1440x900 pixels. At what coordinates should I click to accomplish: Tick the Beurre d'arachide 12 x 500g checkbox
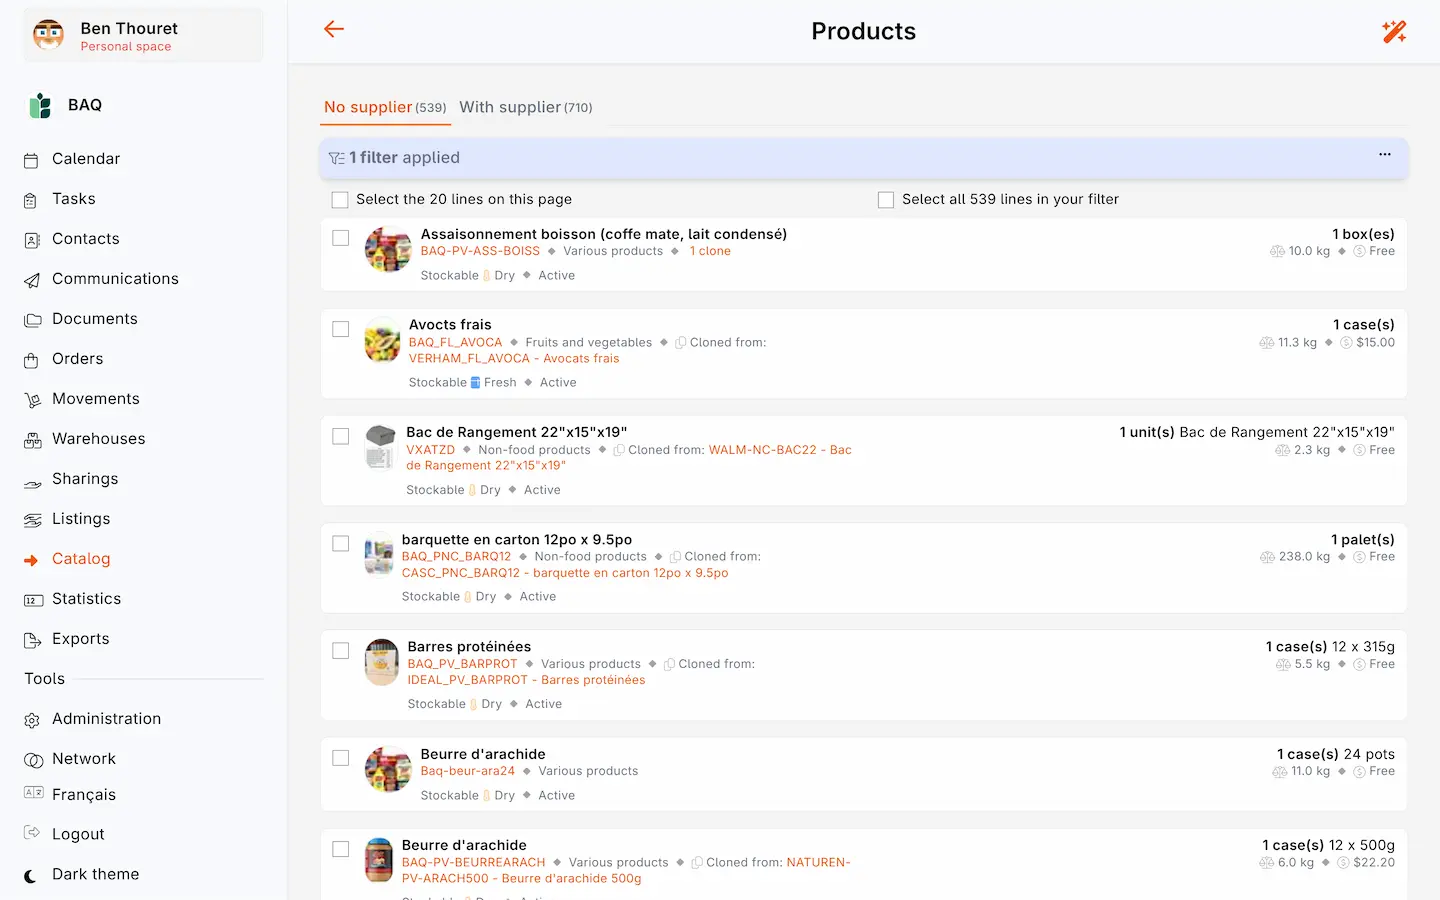(x=341, y=849)
